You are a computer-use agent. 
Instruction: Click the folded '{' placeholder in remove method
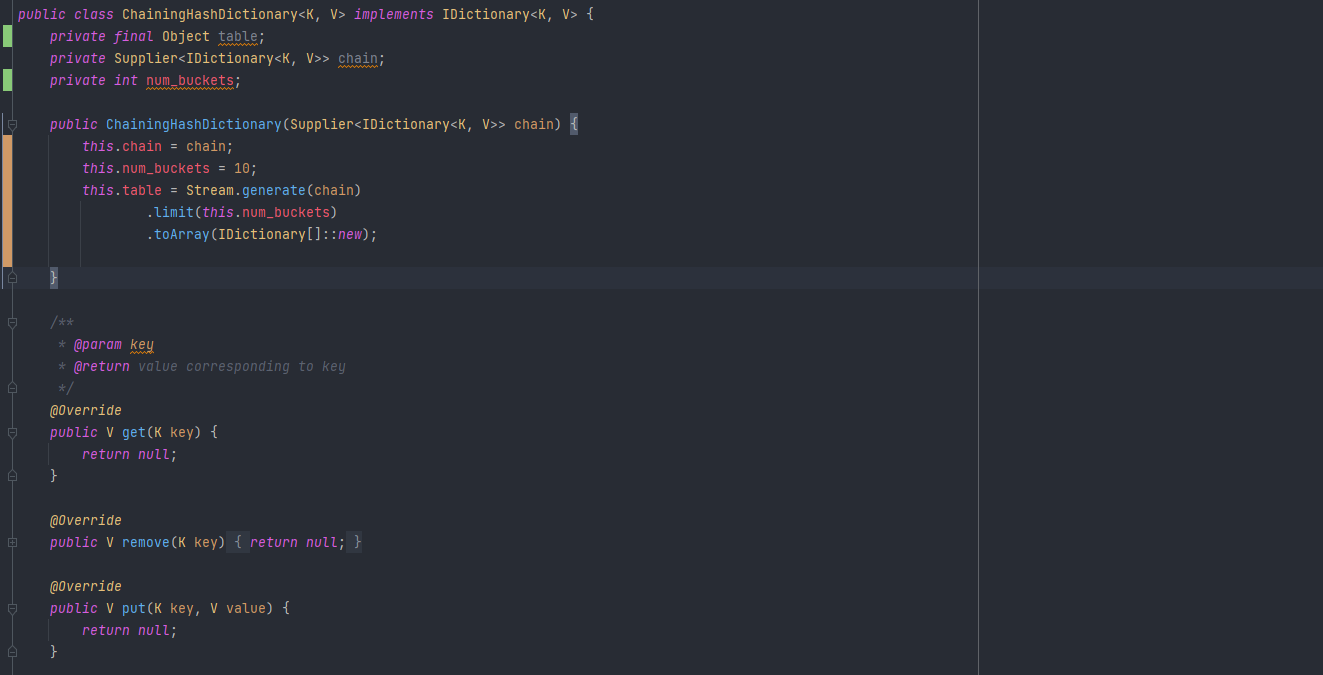pos(238,542)
